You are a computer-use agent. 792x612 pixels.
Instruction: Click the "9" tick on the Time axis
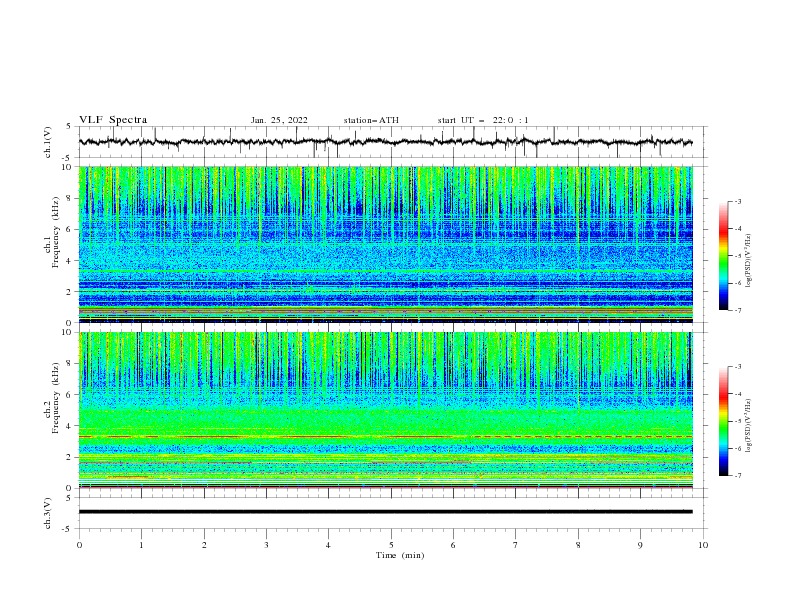[x=640, y=545]
